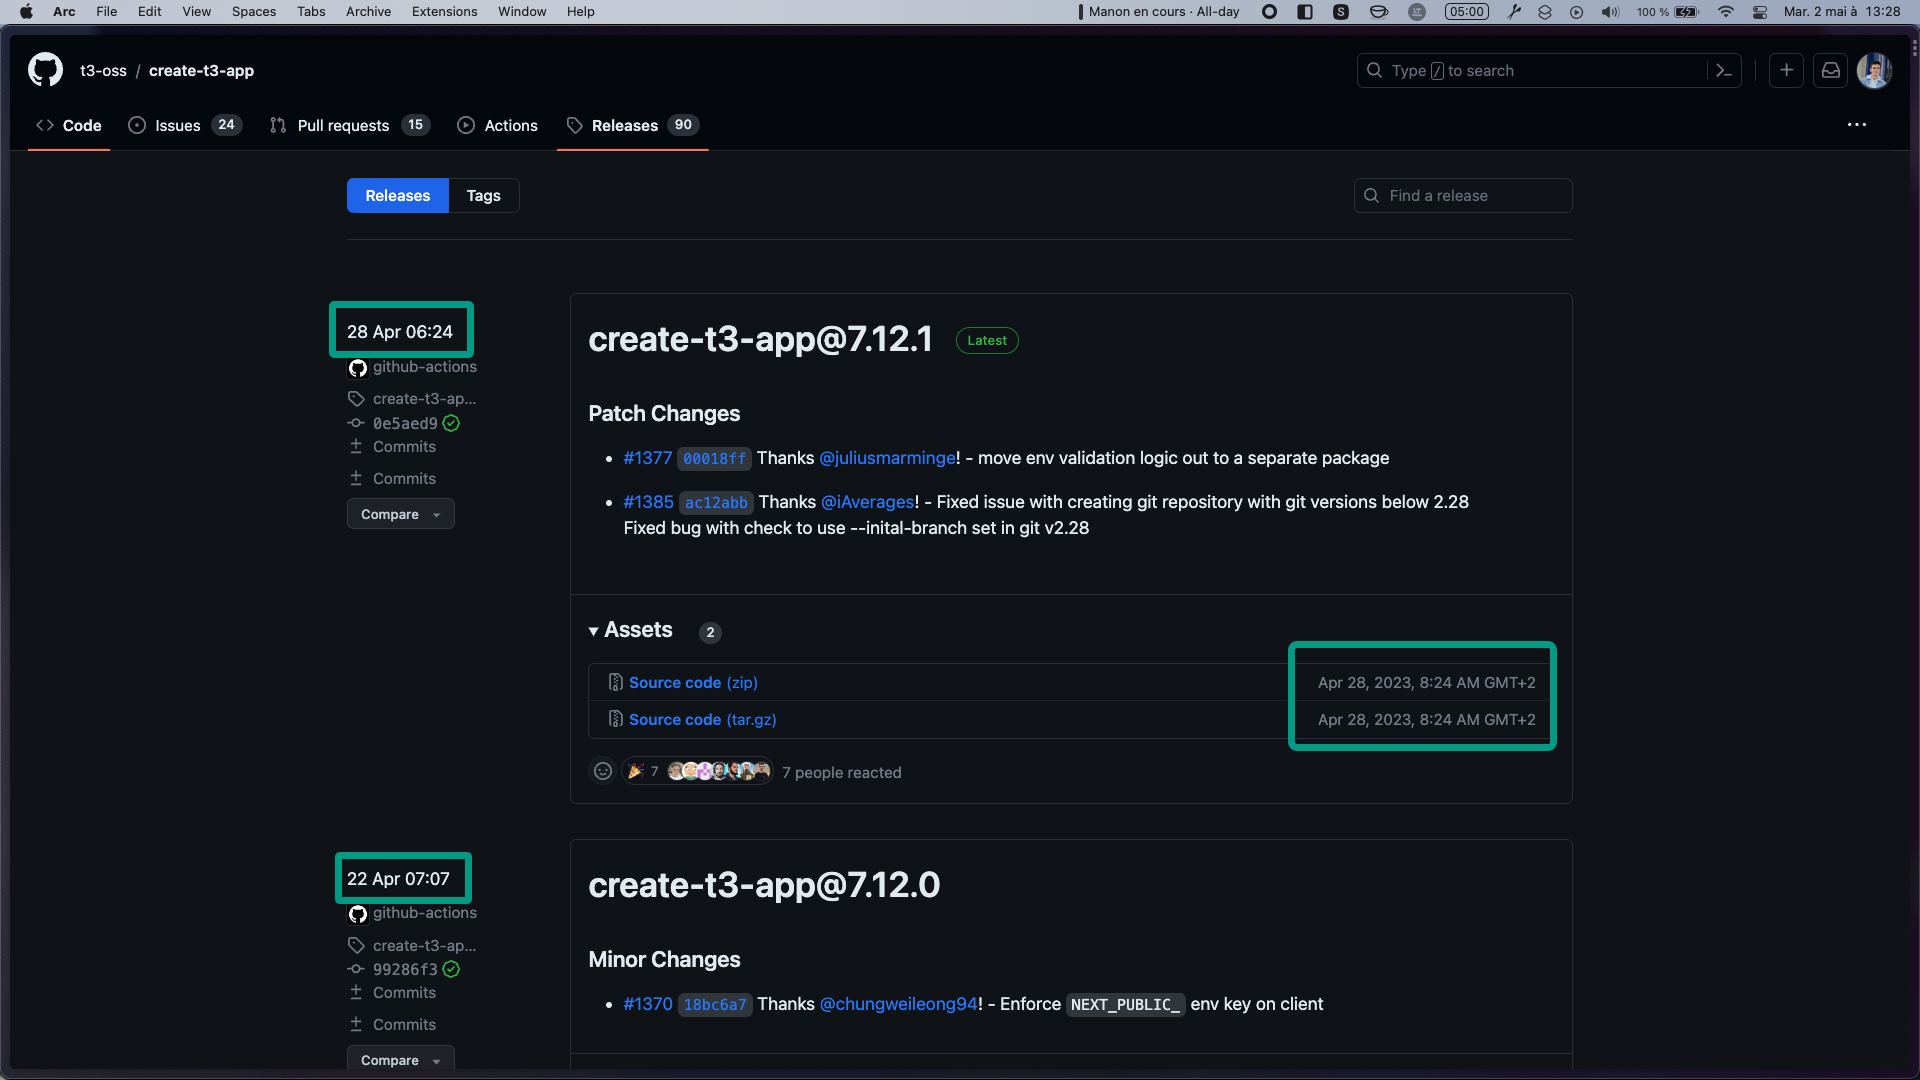This screenshot has height=1080, width=1920.
Task: Click the commit icon next to 0e5aed9
Action: pos(356,423)
